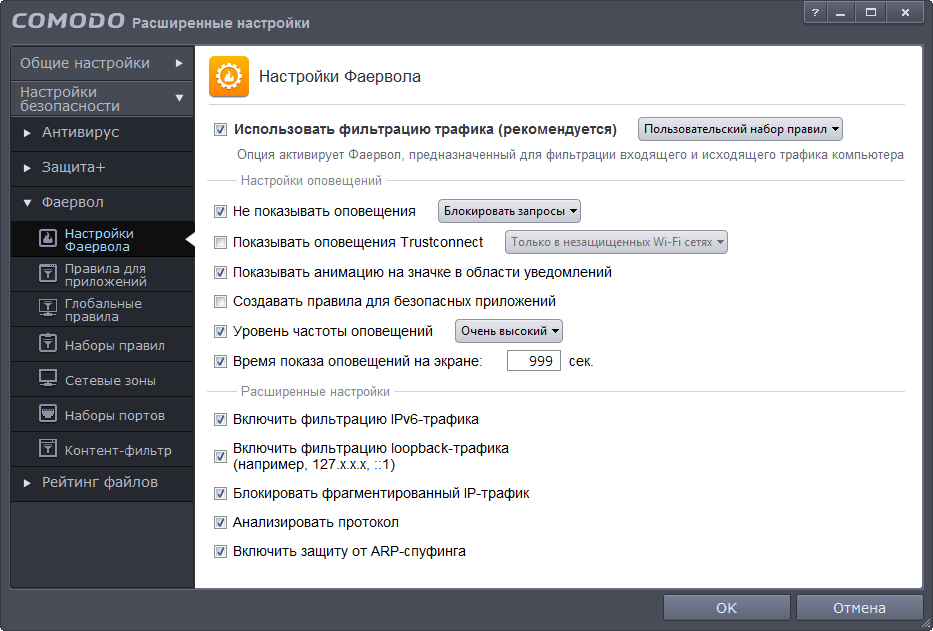Click the Контент-фильтр icon
933x631 pixels.
click(47, 449)
